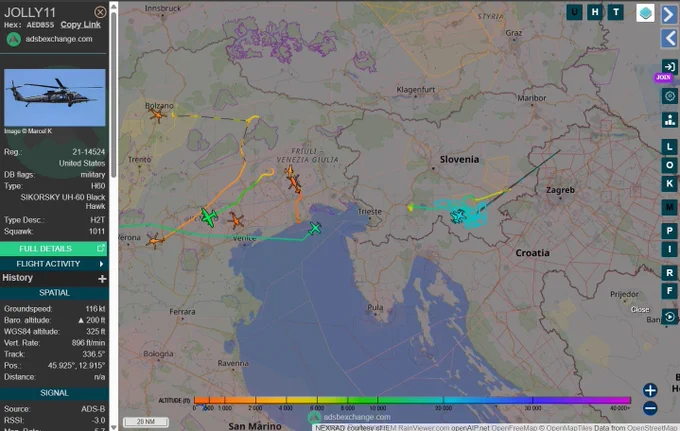The width and height of the screenshot is (680, 431).
Task: Click the Zagreb city label on map
Action: tap(560, 190)
